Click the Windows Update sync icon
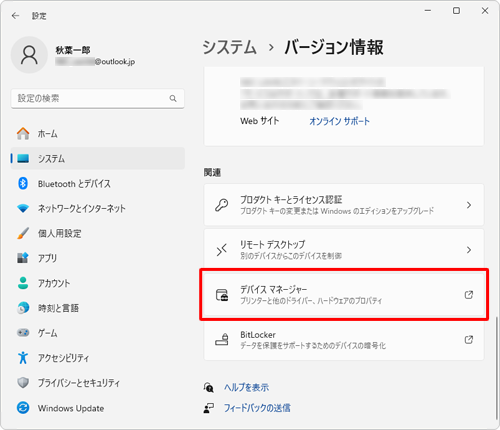The image size is (500, 430). point(23,408)
